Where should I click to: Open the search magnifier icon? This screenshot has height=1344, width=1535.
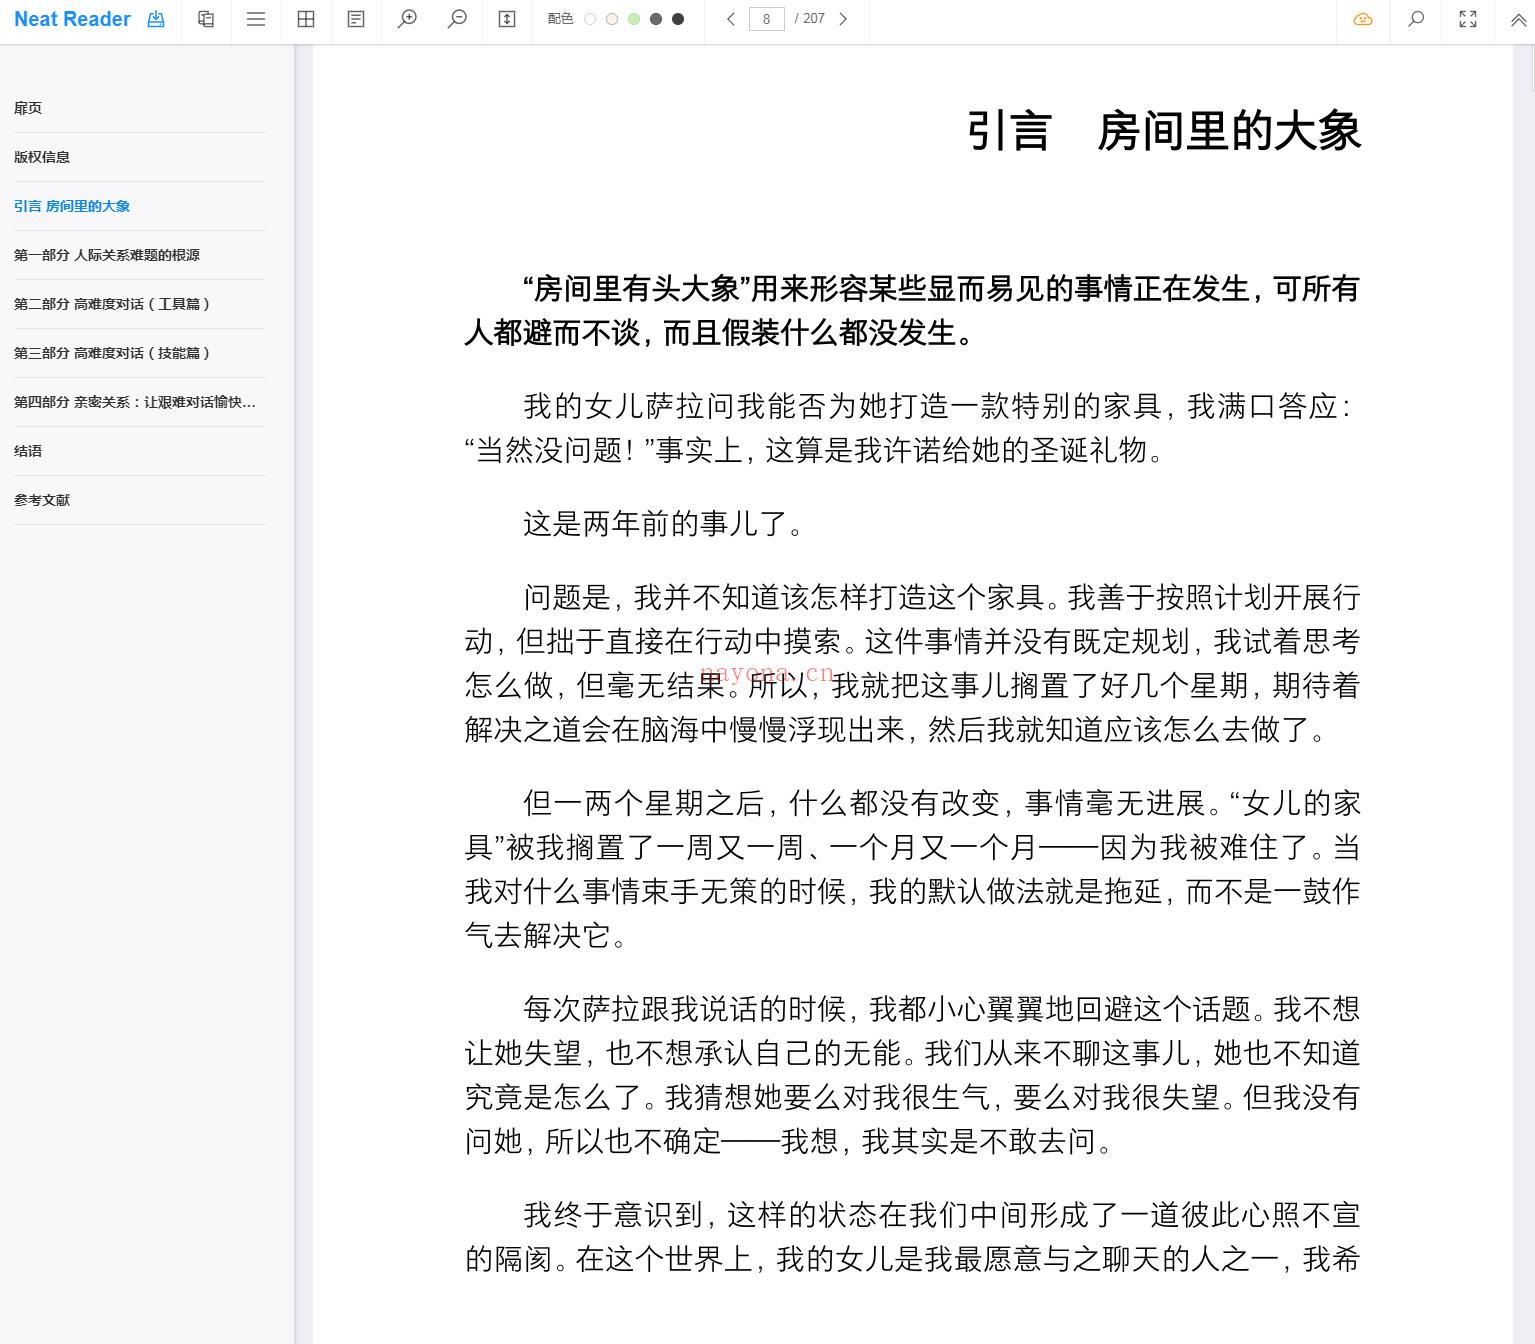(x=1416, y=19)
